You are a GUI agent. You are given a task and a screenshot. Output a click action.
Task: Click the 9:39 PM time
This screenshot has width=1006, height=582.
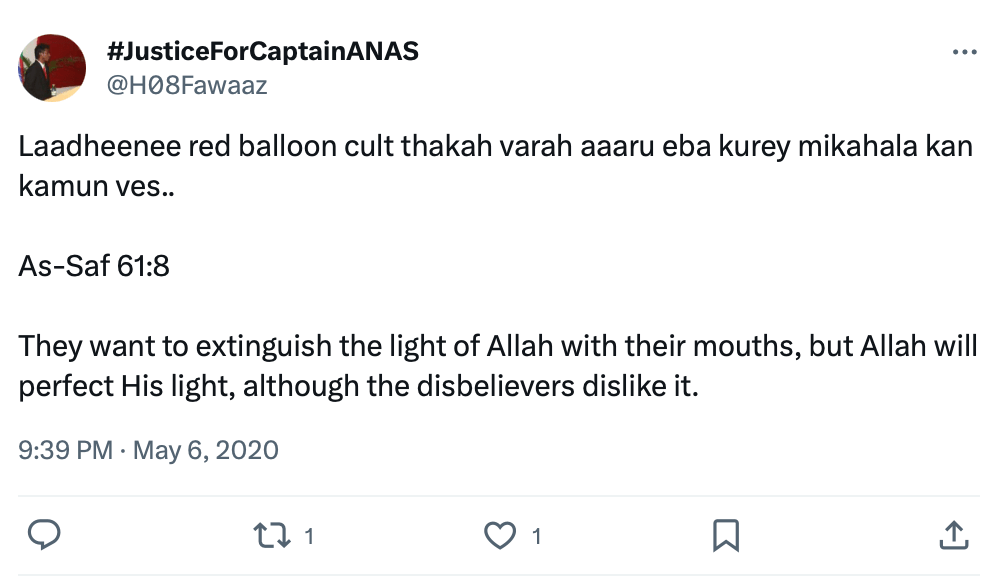65,450
